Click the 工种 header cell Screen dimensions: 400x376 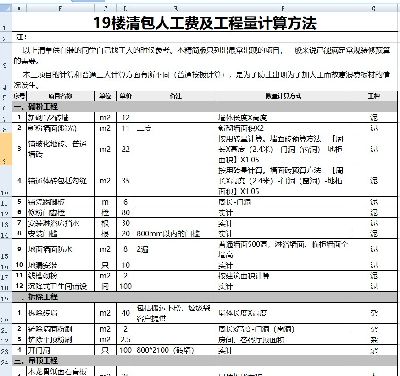(374, 96)
